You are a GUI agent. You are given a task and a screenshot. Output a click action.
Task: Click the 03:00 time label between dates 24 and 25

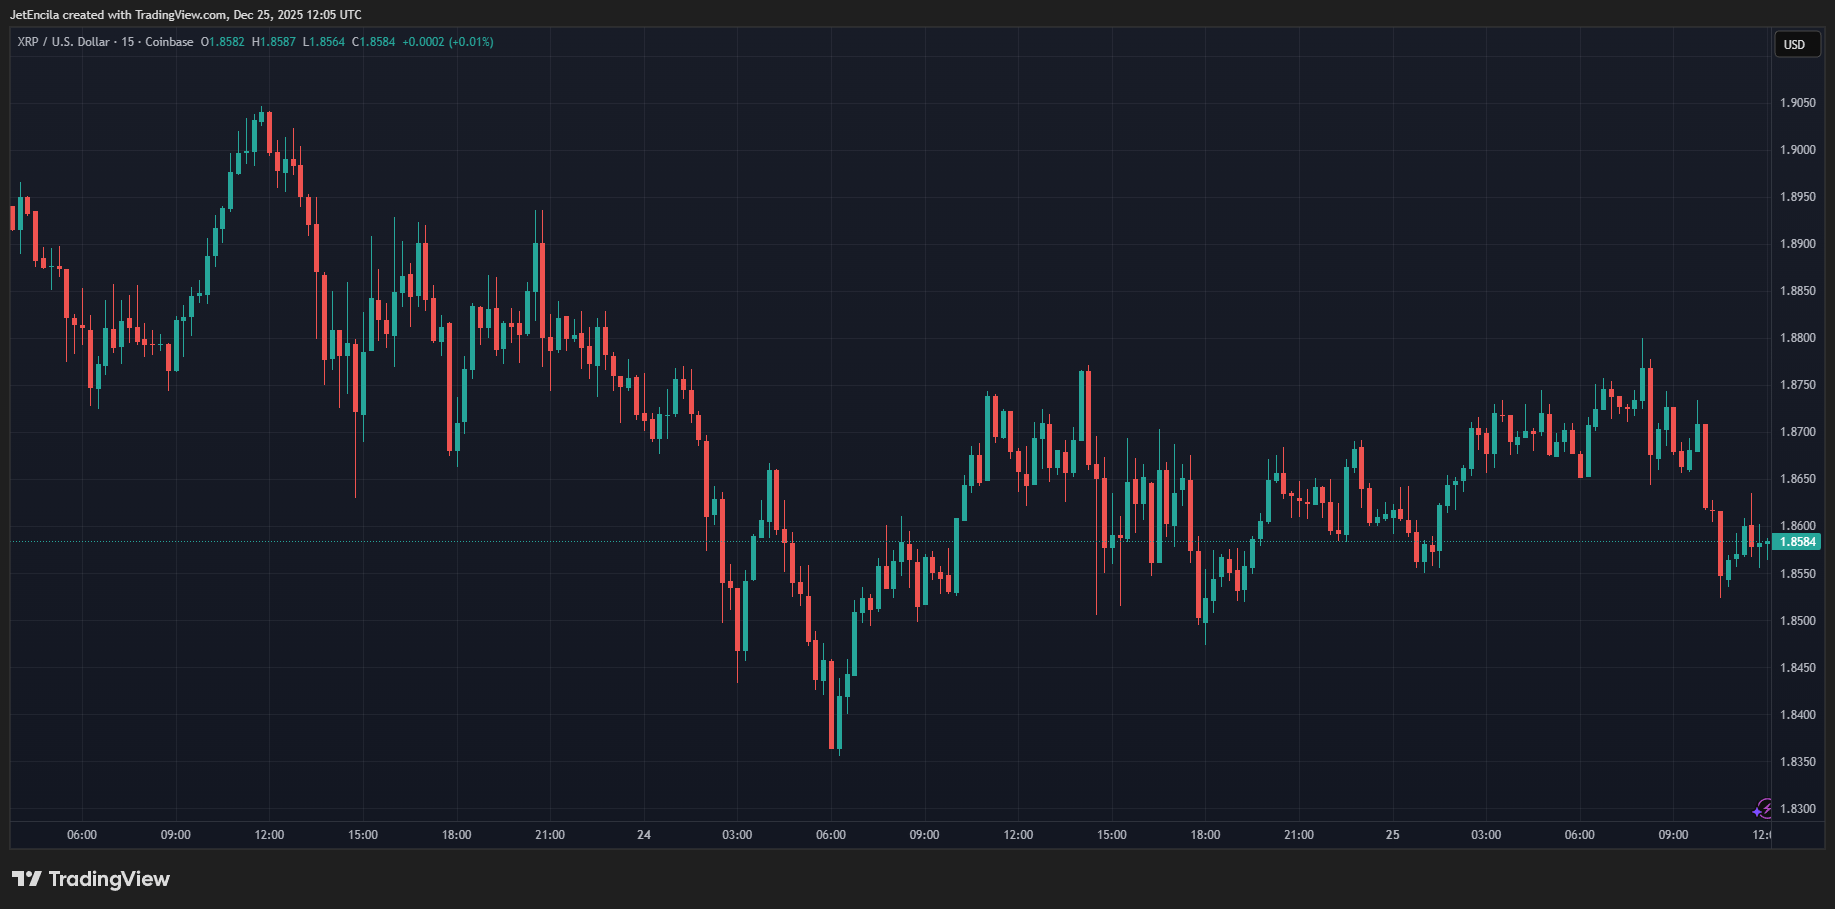click(737, 835)
